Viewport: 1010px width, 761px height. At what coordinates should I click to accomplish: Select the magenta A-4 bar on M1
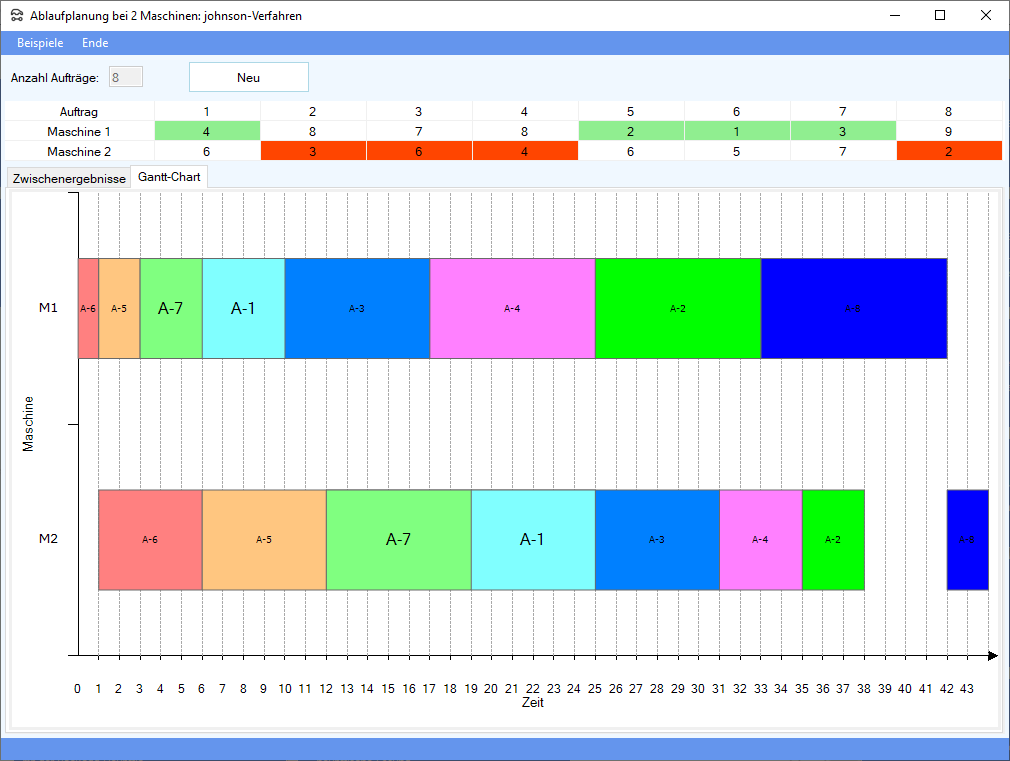coord(512,308)
